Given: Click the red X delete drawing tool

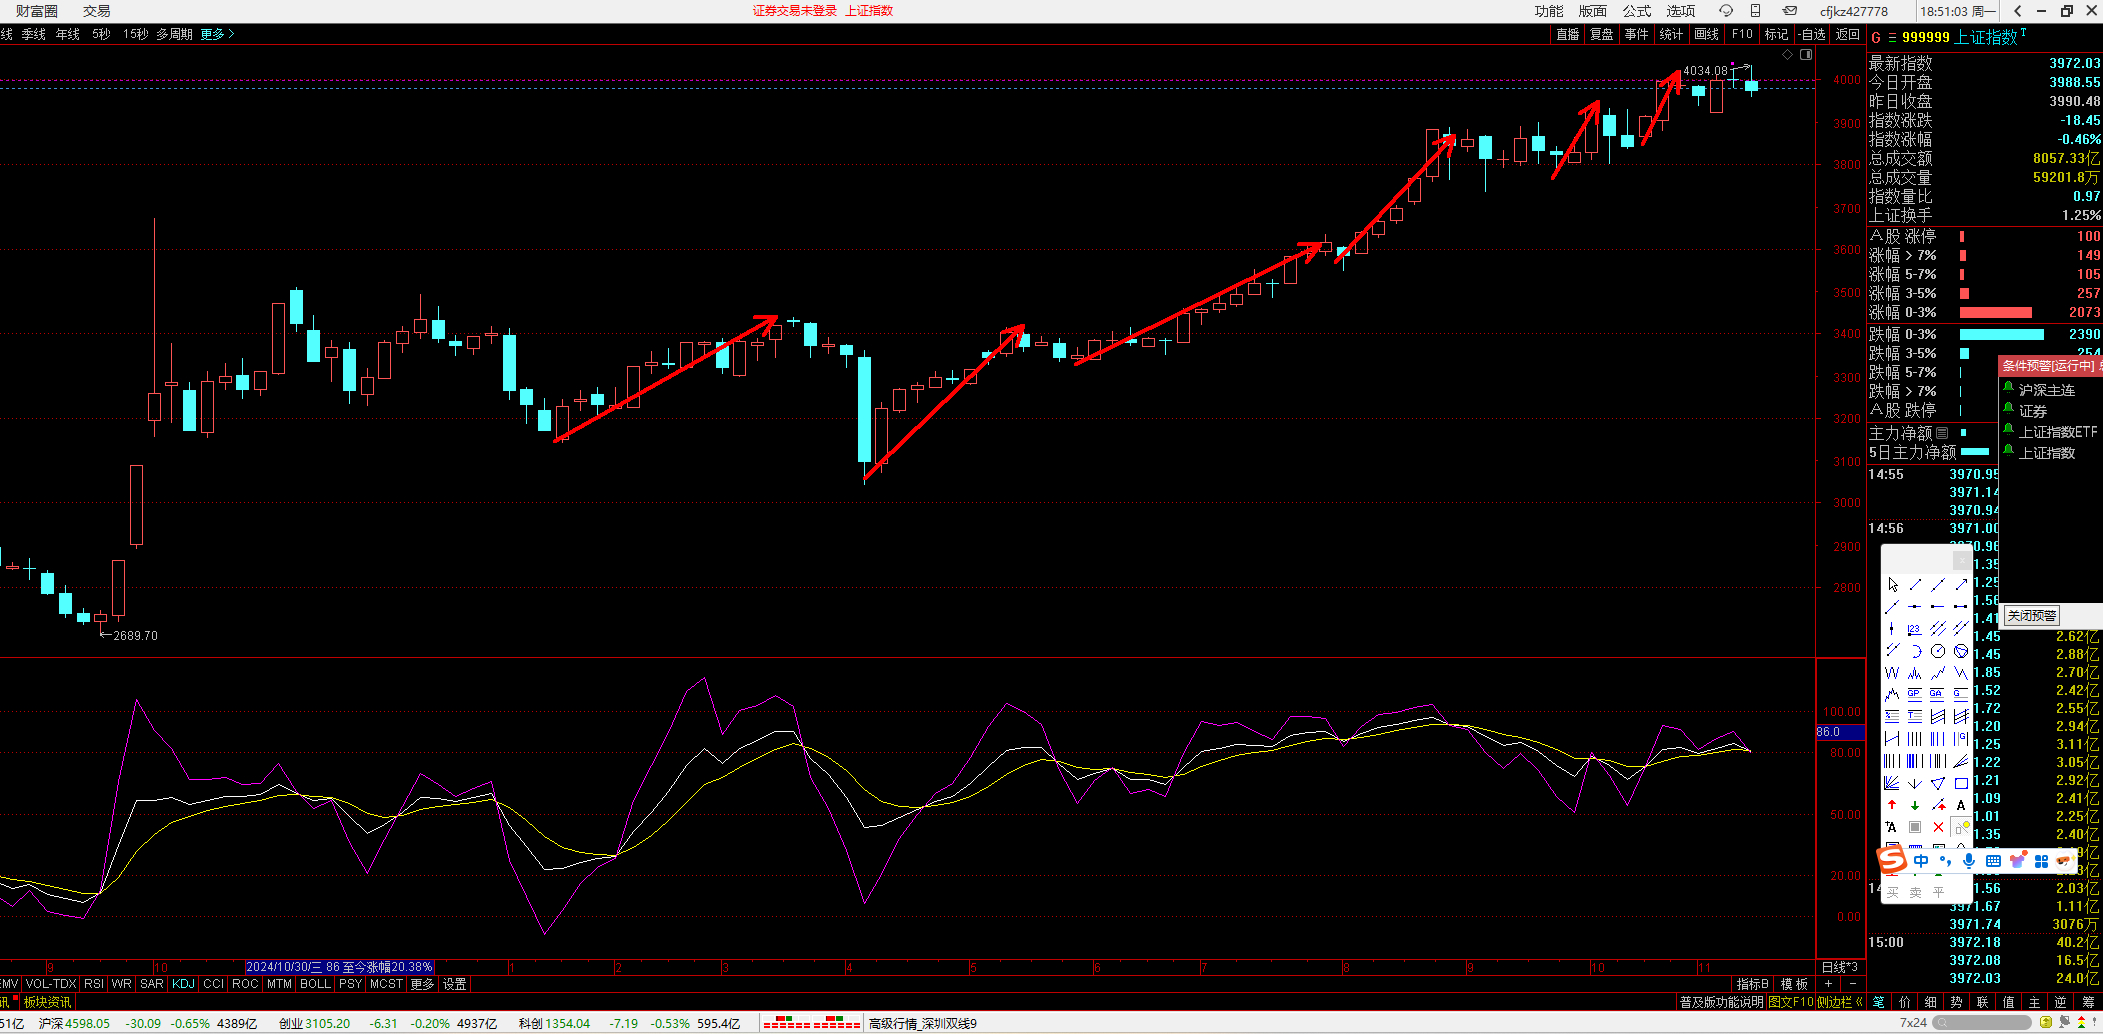Looking at the screenshot, I should [x=1938, y=827].
